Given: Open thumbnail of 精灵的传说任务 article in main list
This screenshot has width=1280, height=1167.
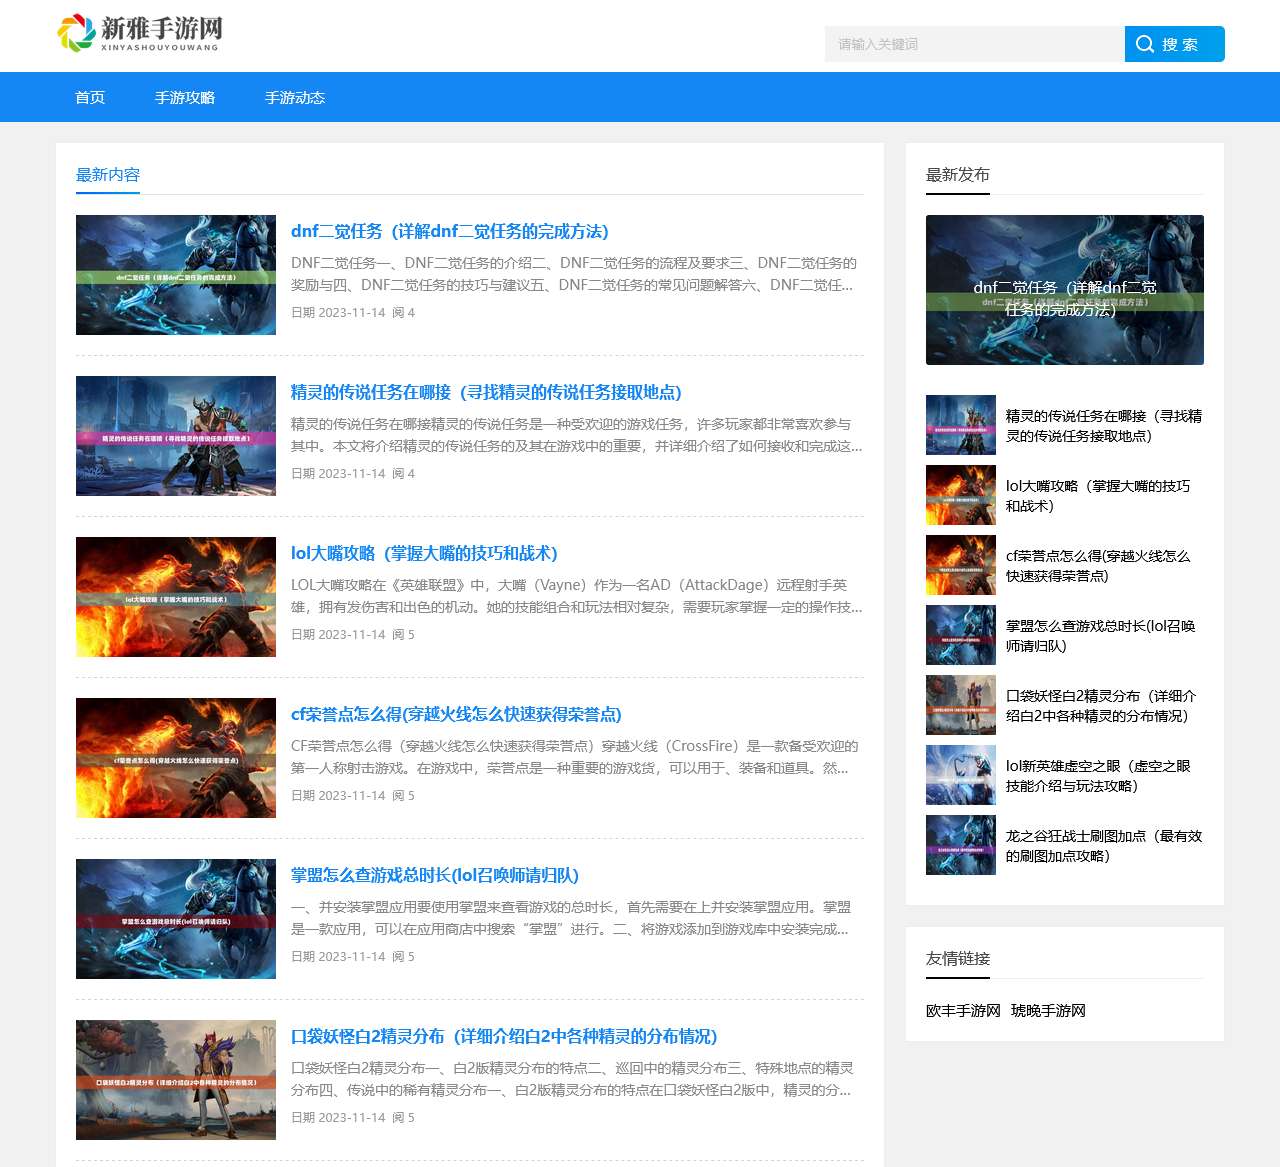Looking at the screenshot, I should coord(176,436).
